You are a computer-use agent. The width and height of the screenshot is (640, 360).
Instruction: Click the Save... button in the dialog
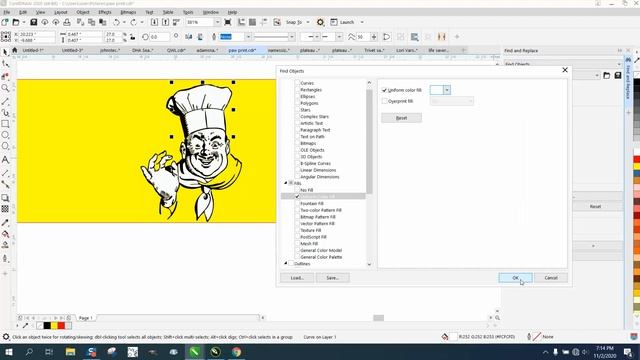(x=333, y=278)
